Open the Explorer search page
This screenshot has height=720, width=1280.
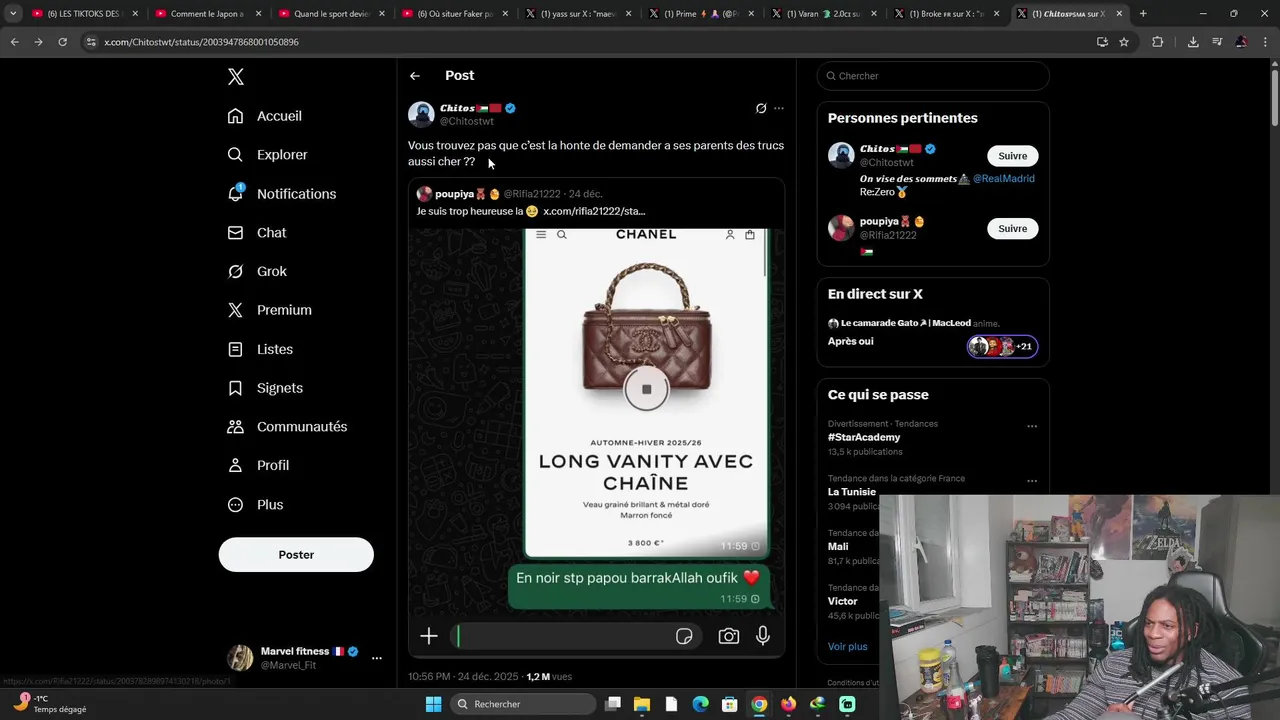click(x=268, y=155)
